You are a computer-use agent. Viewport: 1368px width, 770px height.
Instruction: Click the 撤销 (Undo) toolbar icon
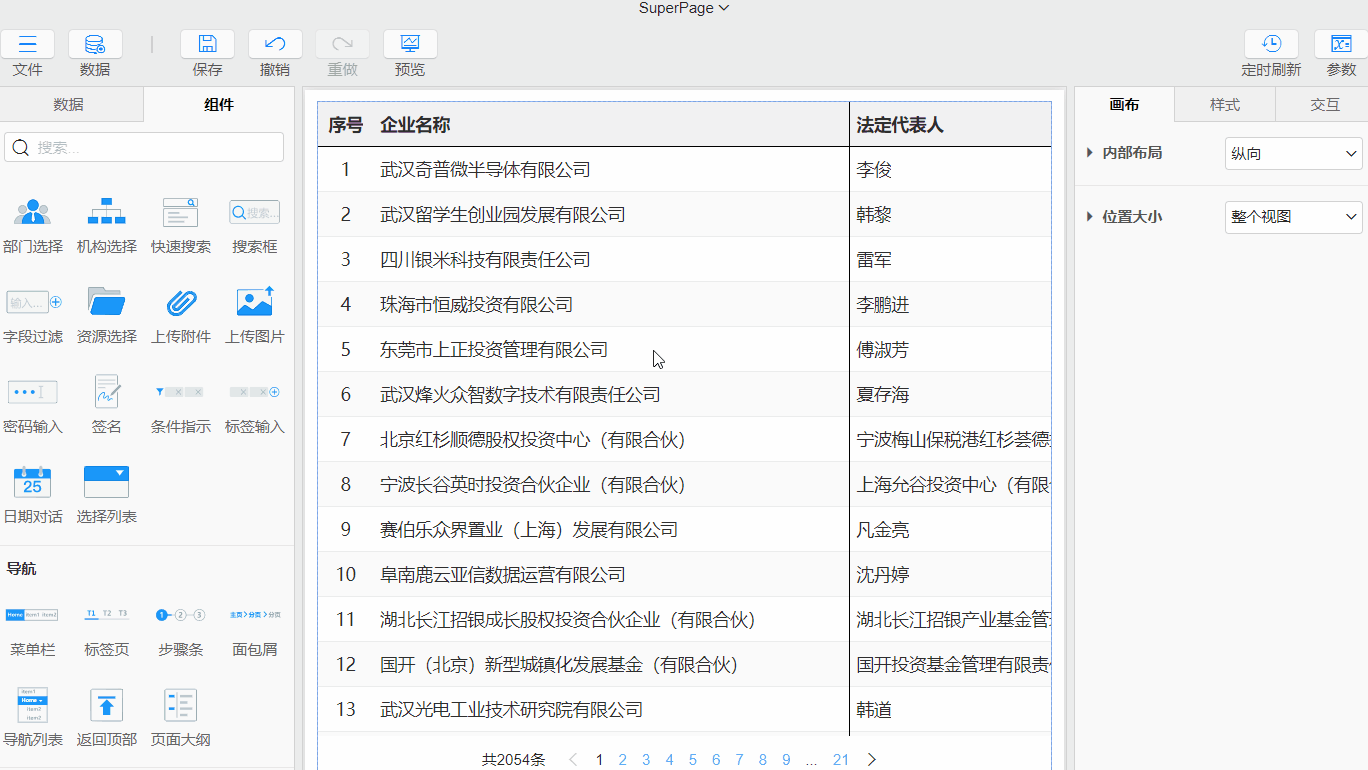coord(275,44)
